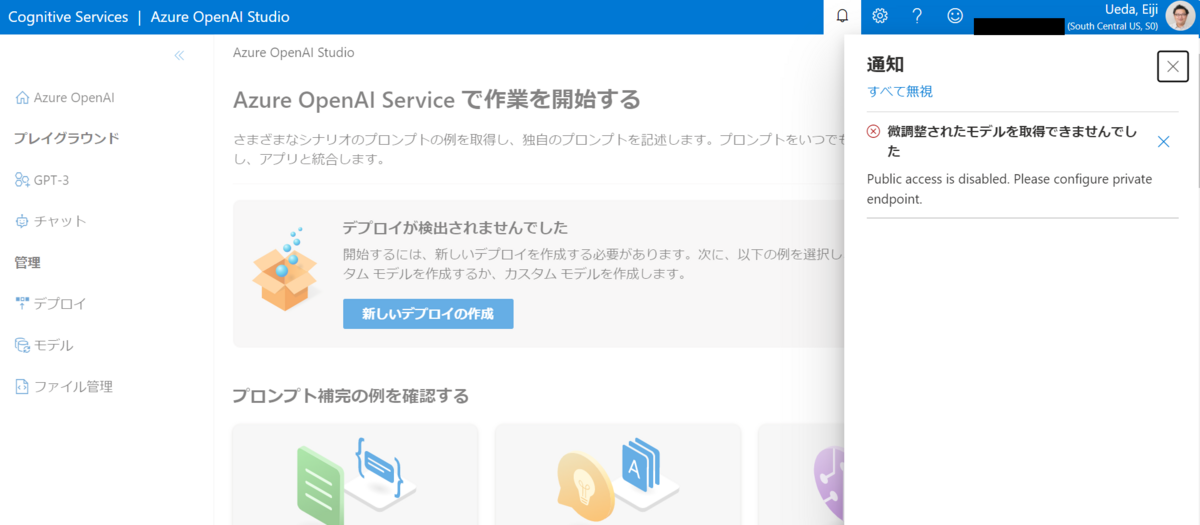Click Azure OpenAI Studio header title
The width and height of the screenshot is (1200, 525).
220,17
